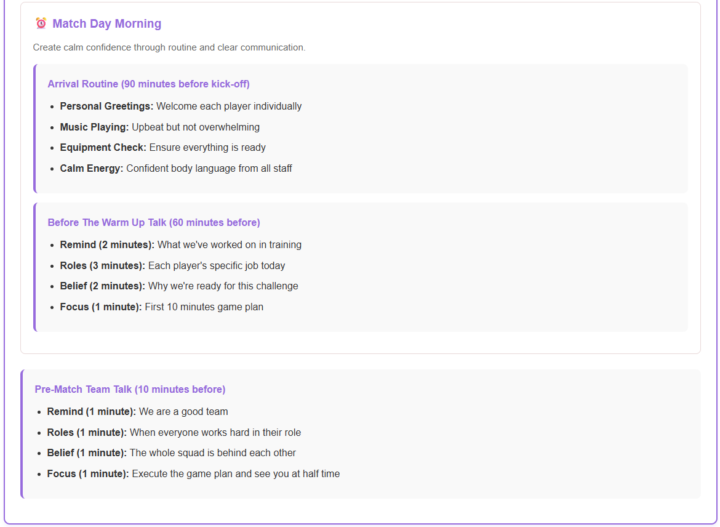This screenshot has width=720, height=527.
Task: Select the "Belief (1 minute):" bold label
Action: (x=88, y=453)
